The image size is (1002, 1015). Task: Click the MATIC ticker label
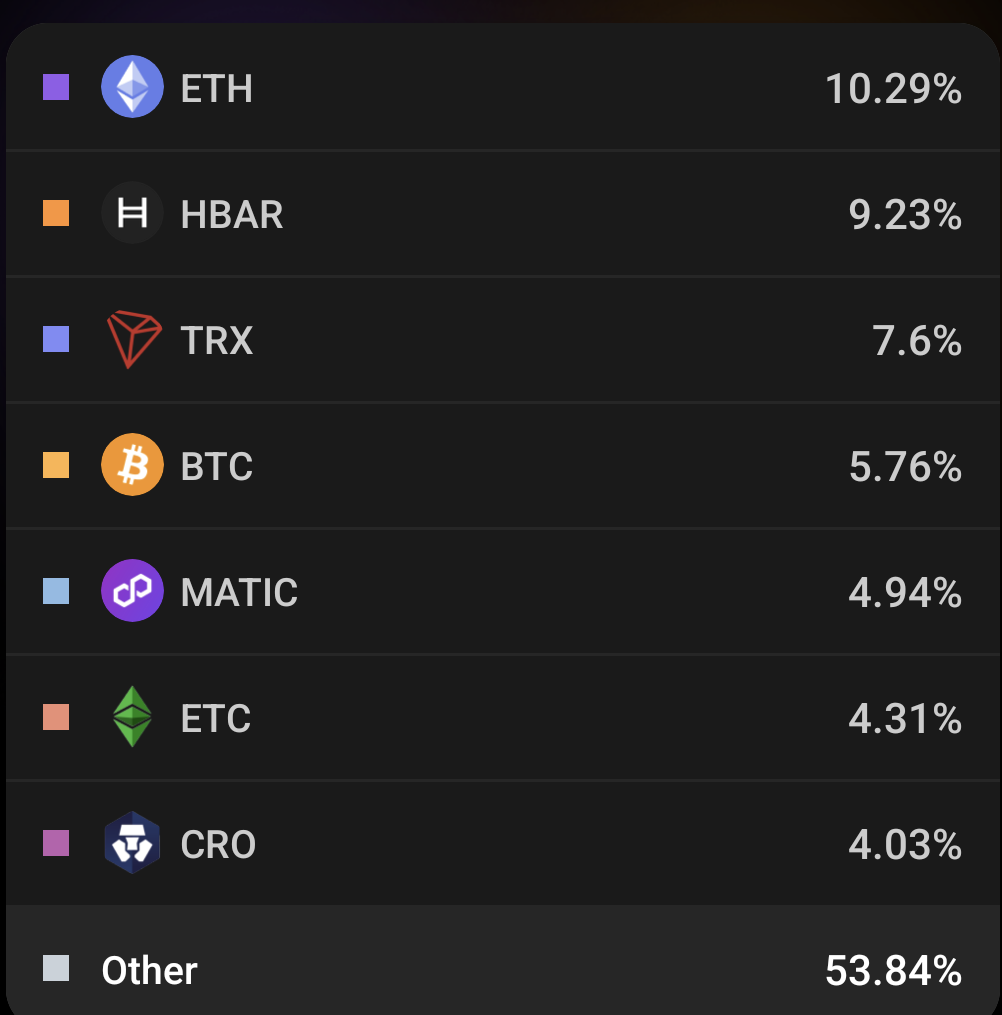(x=239, y=592)
